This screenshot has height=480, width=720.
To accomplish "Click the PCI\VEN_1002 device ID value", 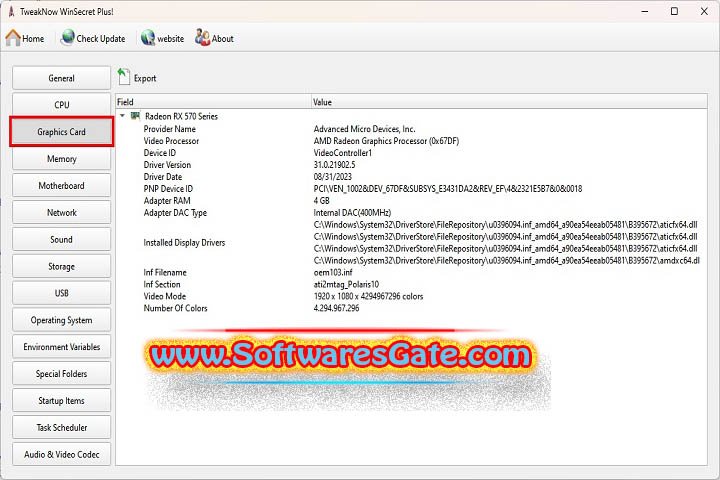I will coord(448,189).
